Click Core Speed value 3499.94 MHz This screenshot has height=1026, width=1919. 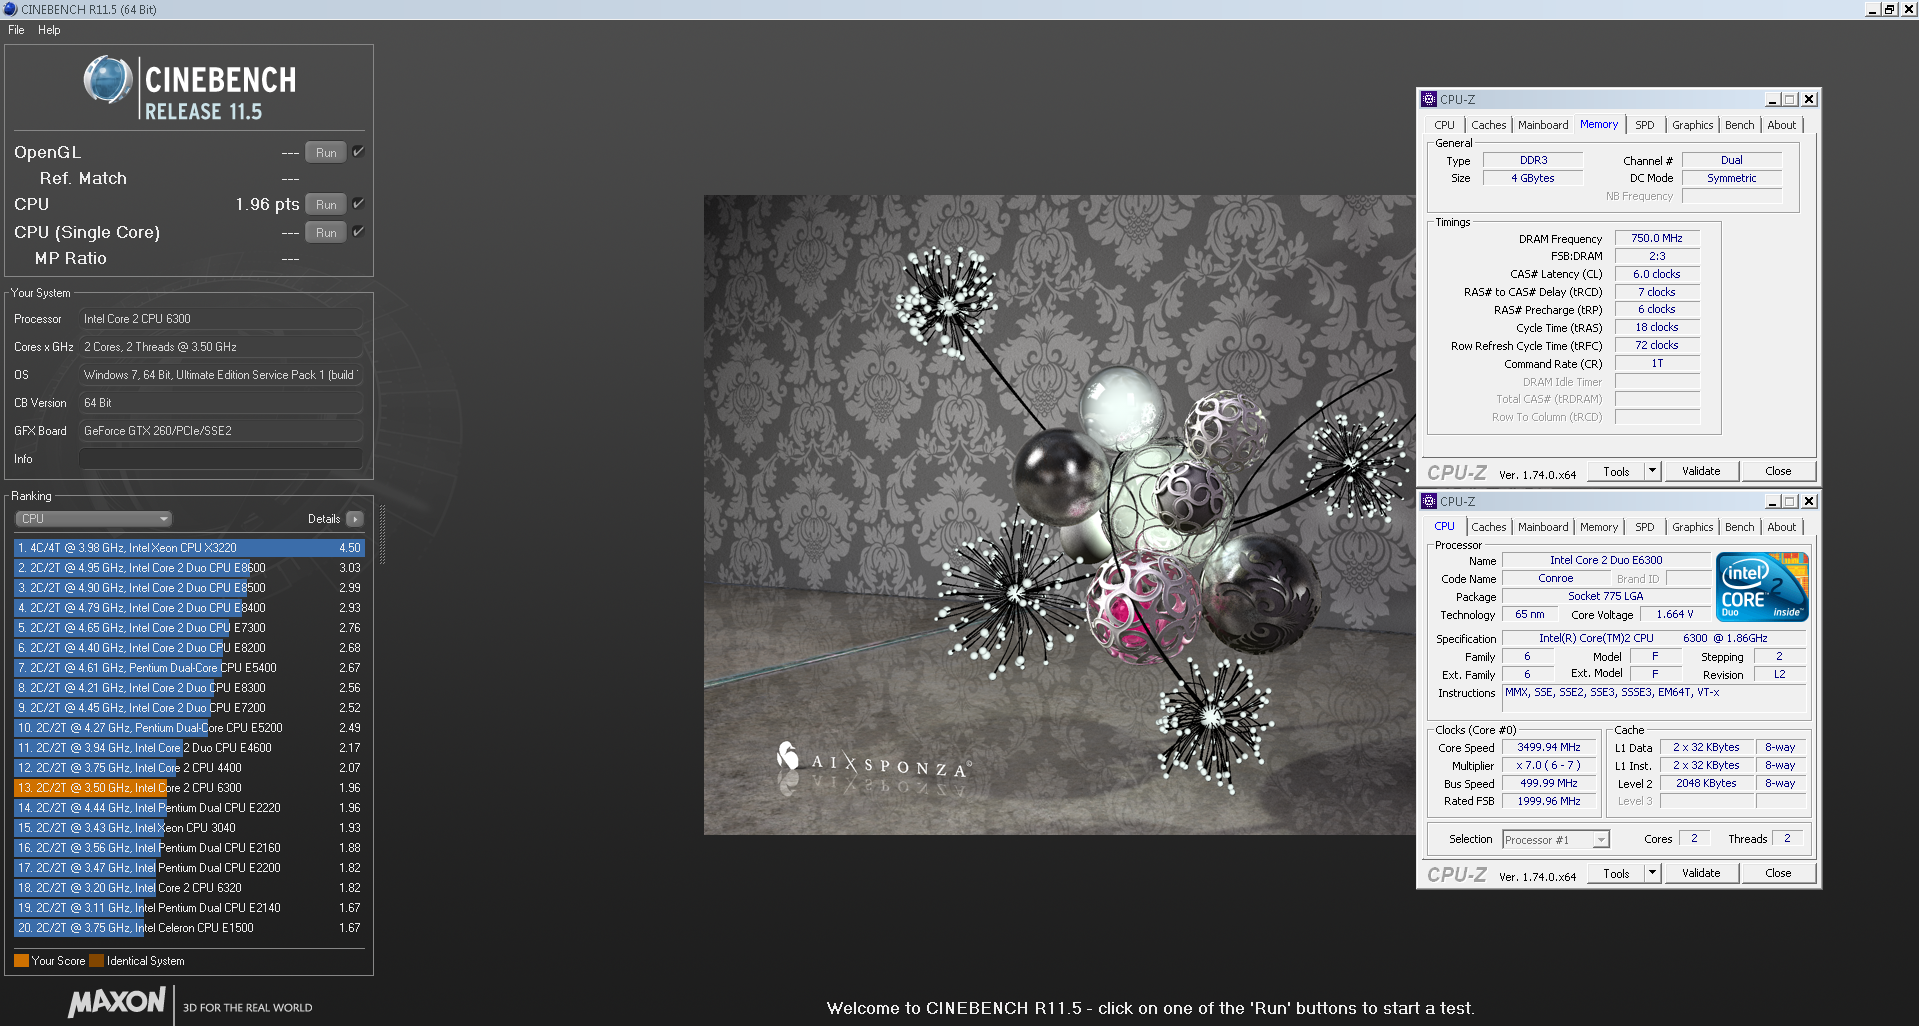click(1549, 747)
